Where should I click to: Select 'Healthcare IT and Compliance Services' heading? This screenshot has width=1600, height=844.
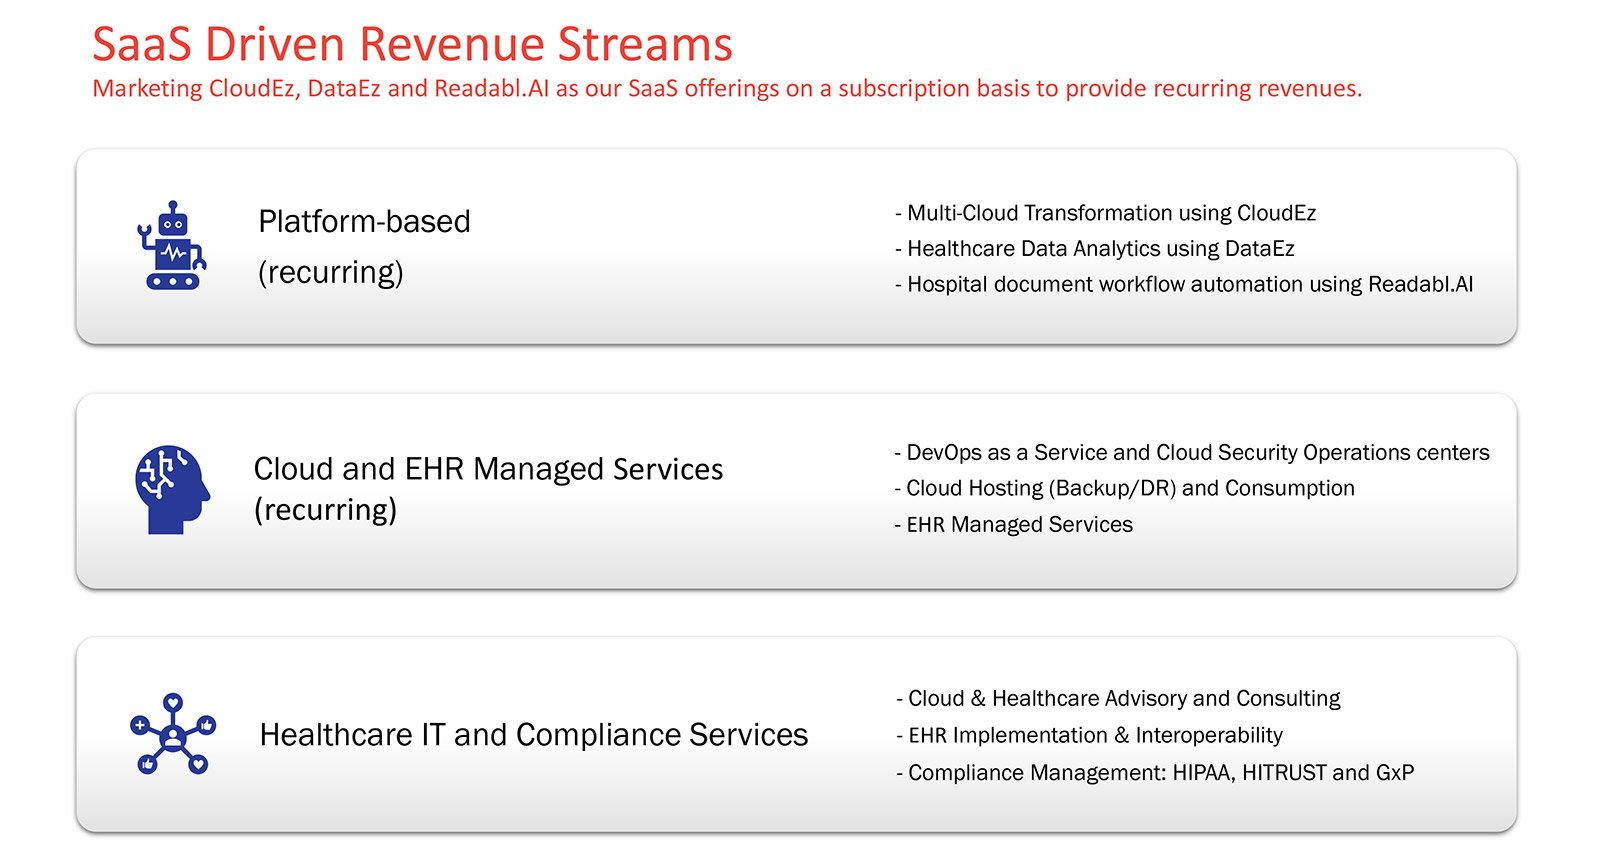[533, 735]
